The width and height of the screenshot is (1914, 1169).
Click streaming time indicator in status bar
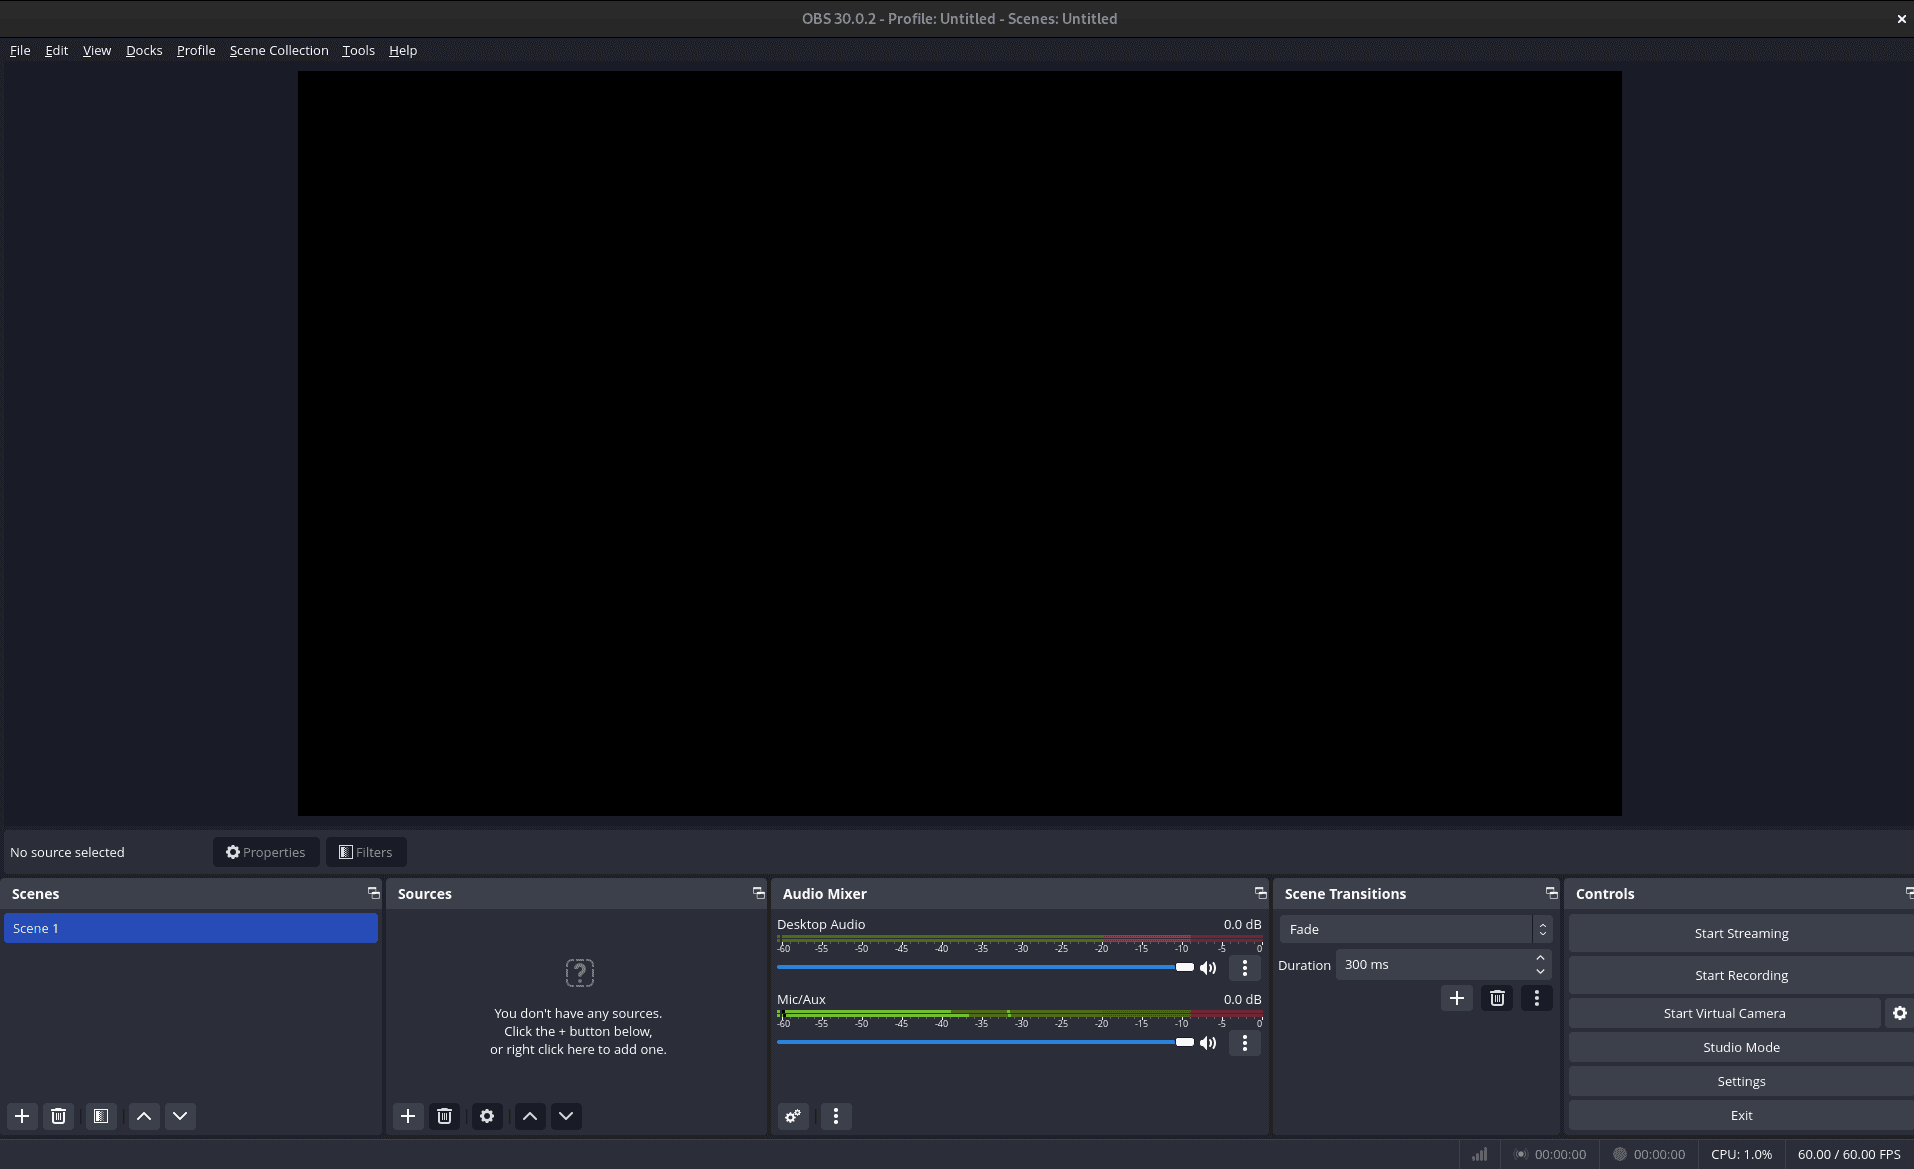coord(1550,1154)
